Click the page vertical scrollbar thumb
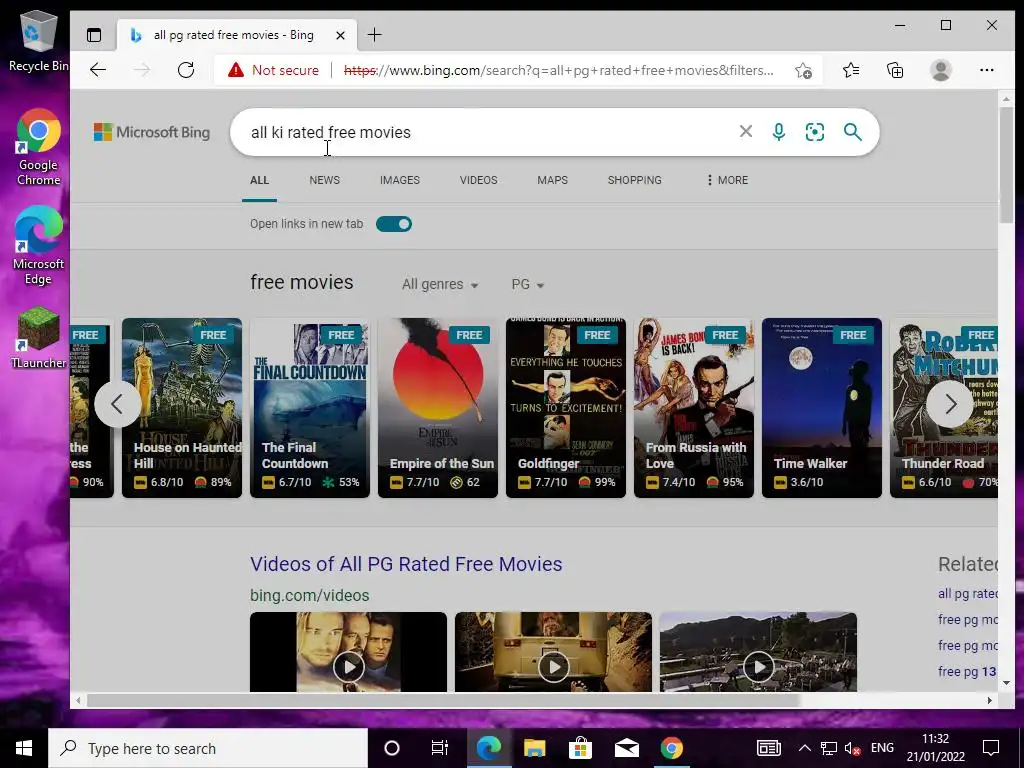This screenshot has width=1024, height=768. point(1006,165)
